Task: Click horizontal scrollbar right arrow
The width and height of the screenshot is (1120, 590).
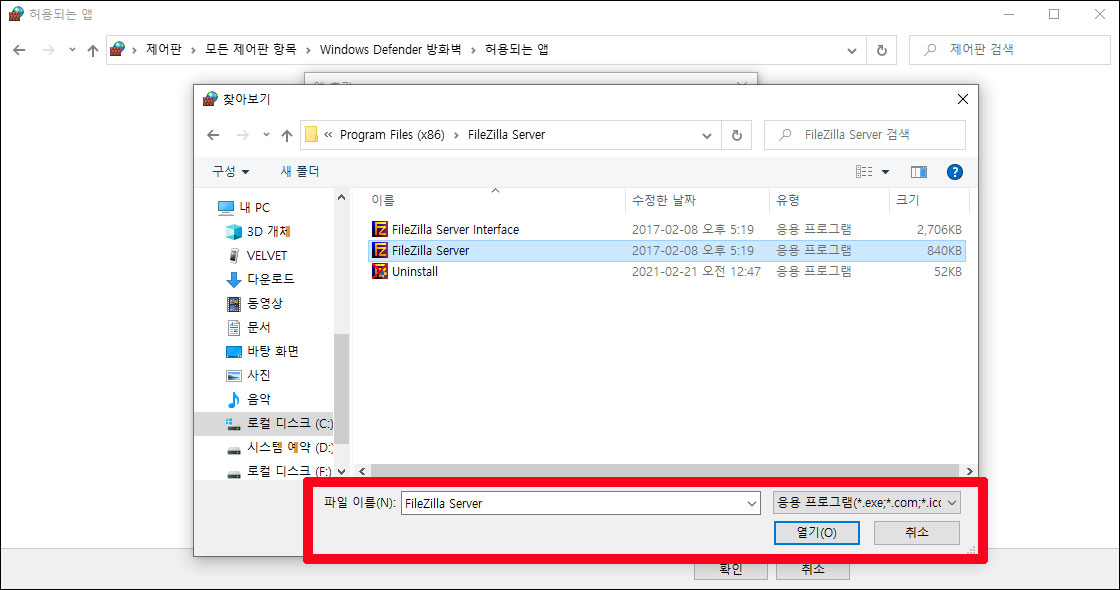Action: pyautogui.click(x=969, y=471)
